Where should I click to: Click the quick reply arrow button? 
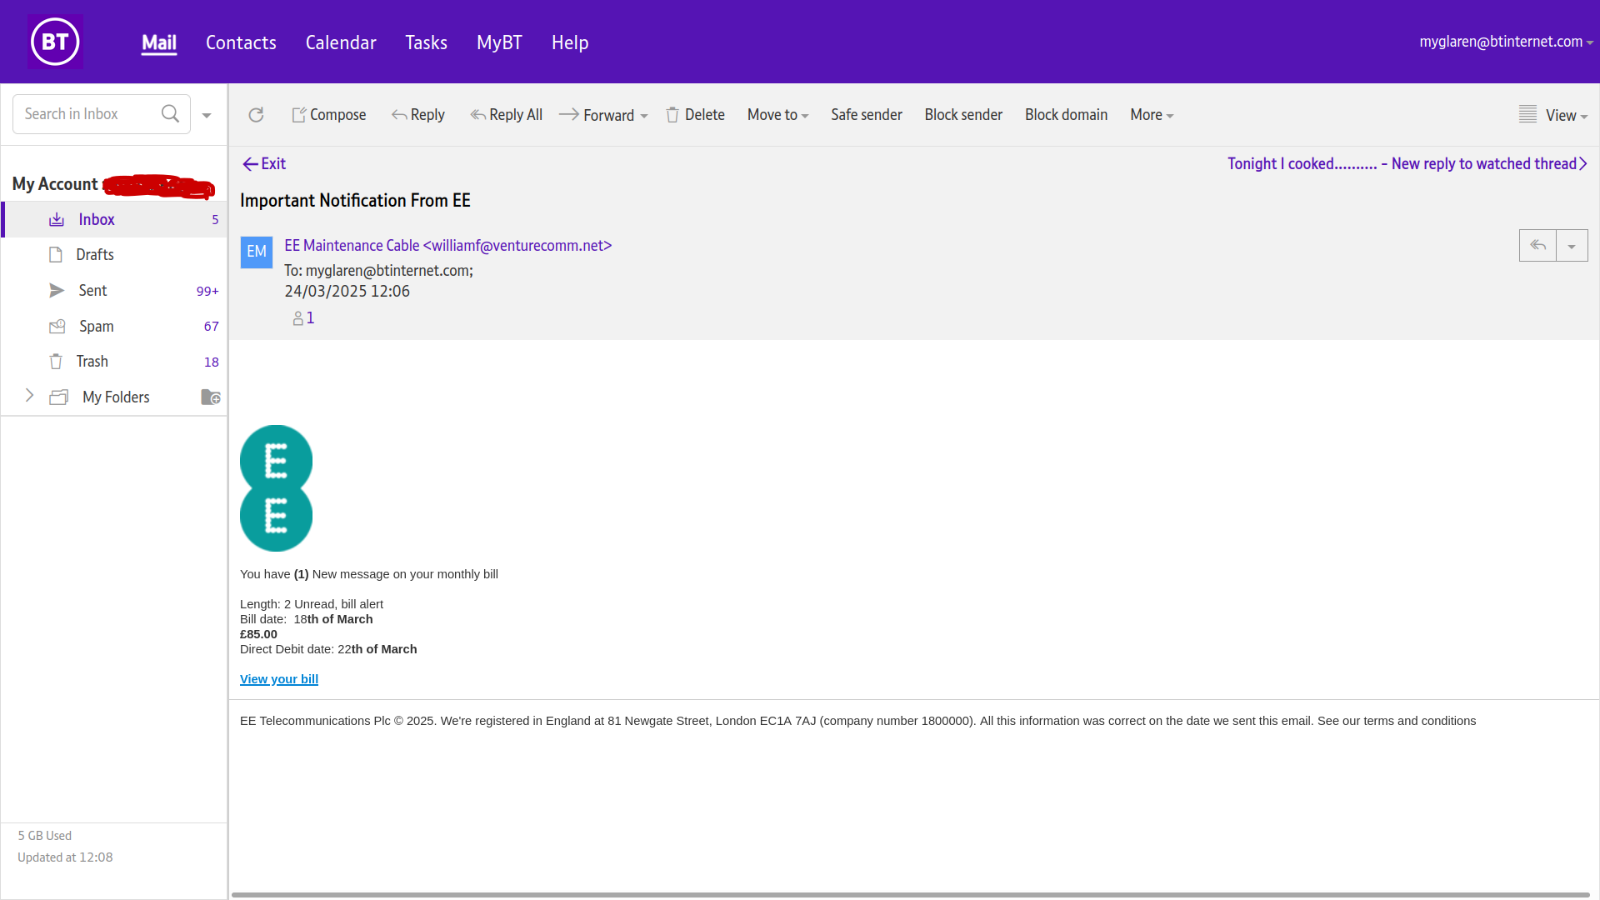pos(1538,245)
